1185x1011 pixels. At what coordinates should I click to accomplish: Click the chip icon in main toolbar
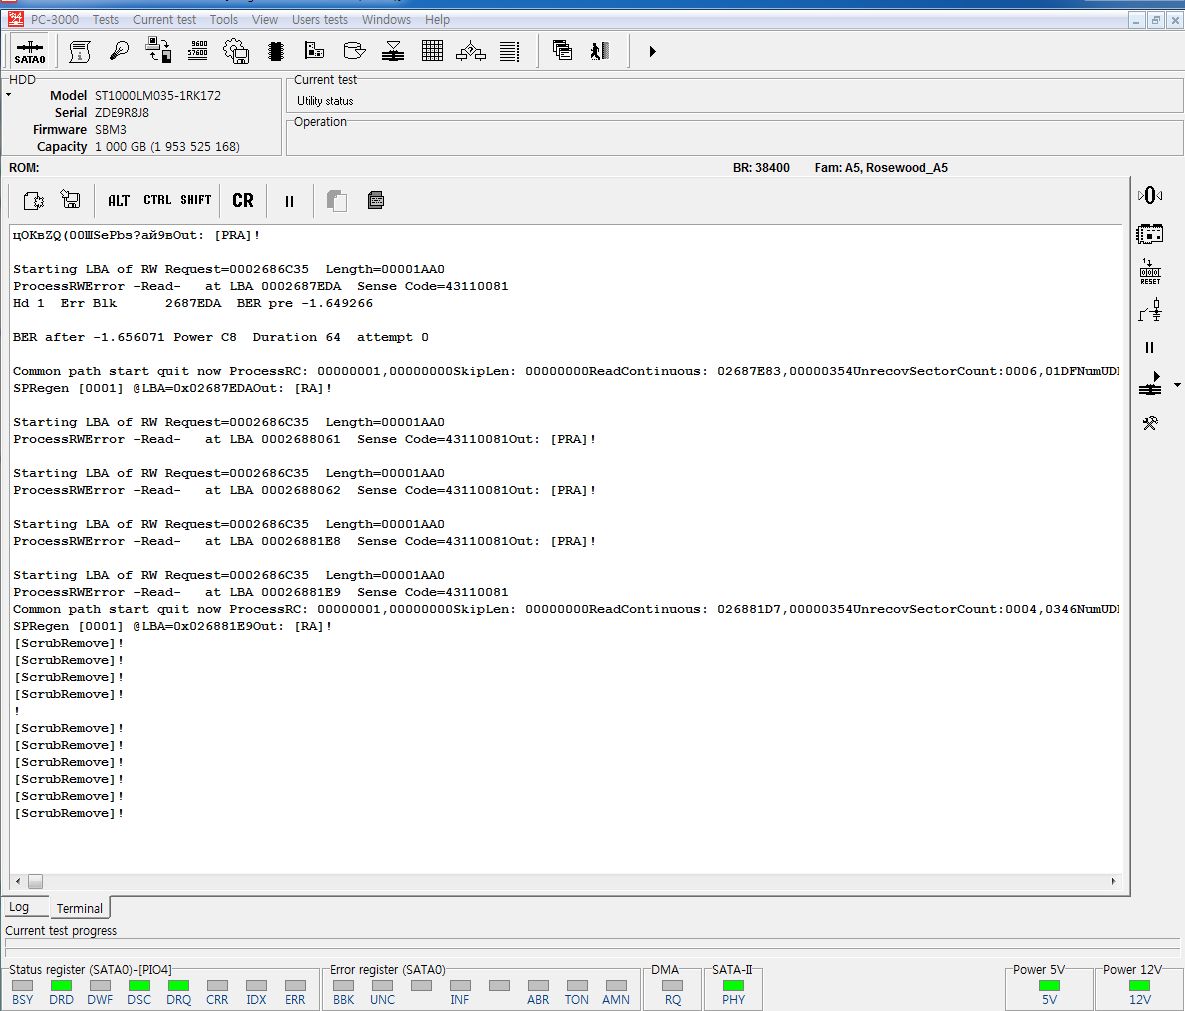[x=276, y=51]
